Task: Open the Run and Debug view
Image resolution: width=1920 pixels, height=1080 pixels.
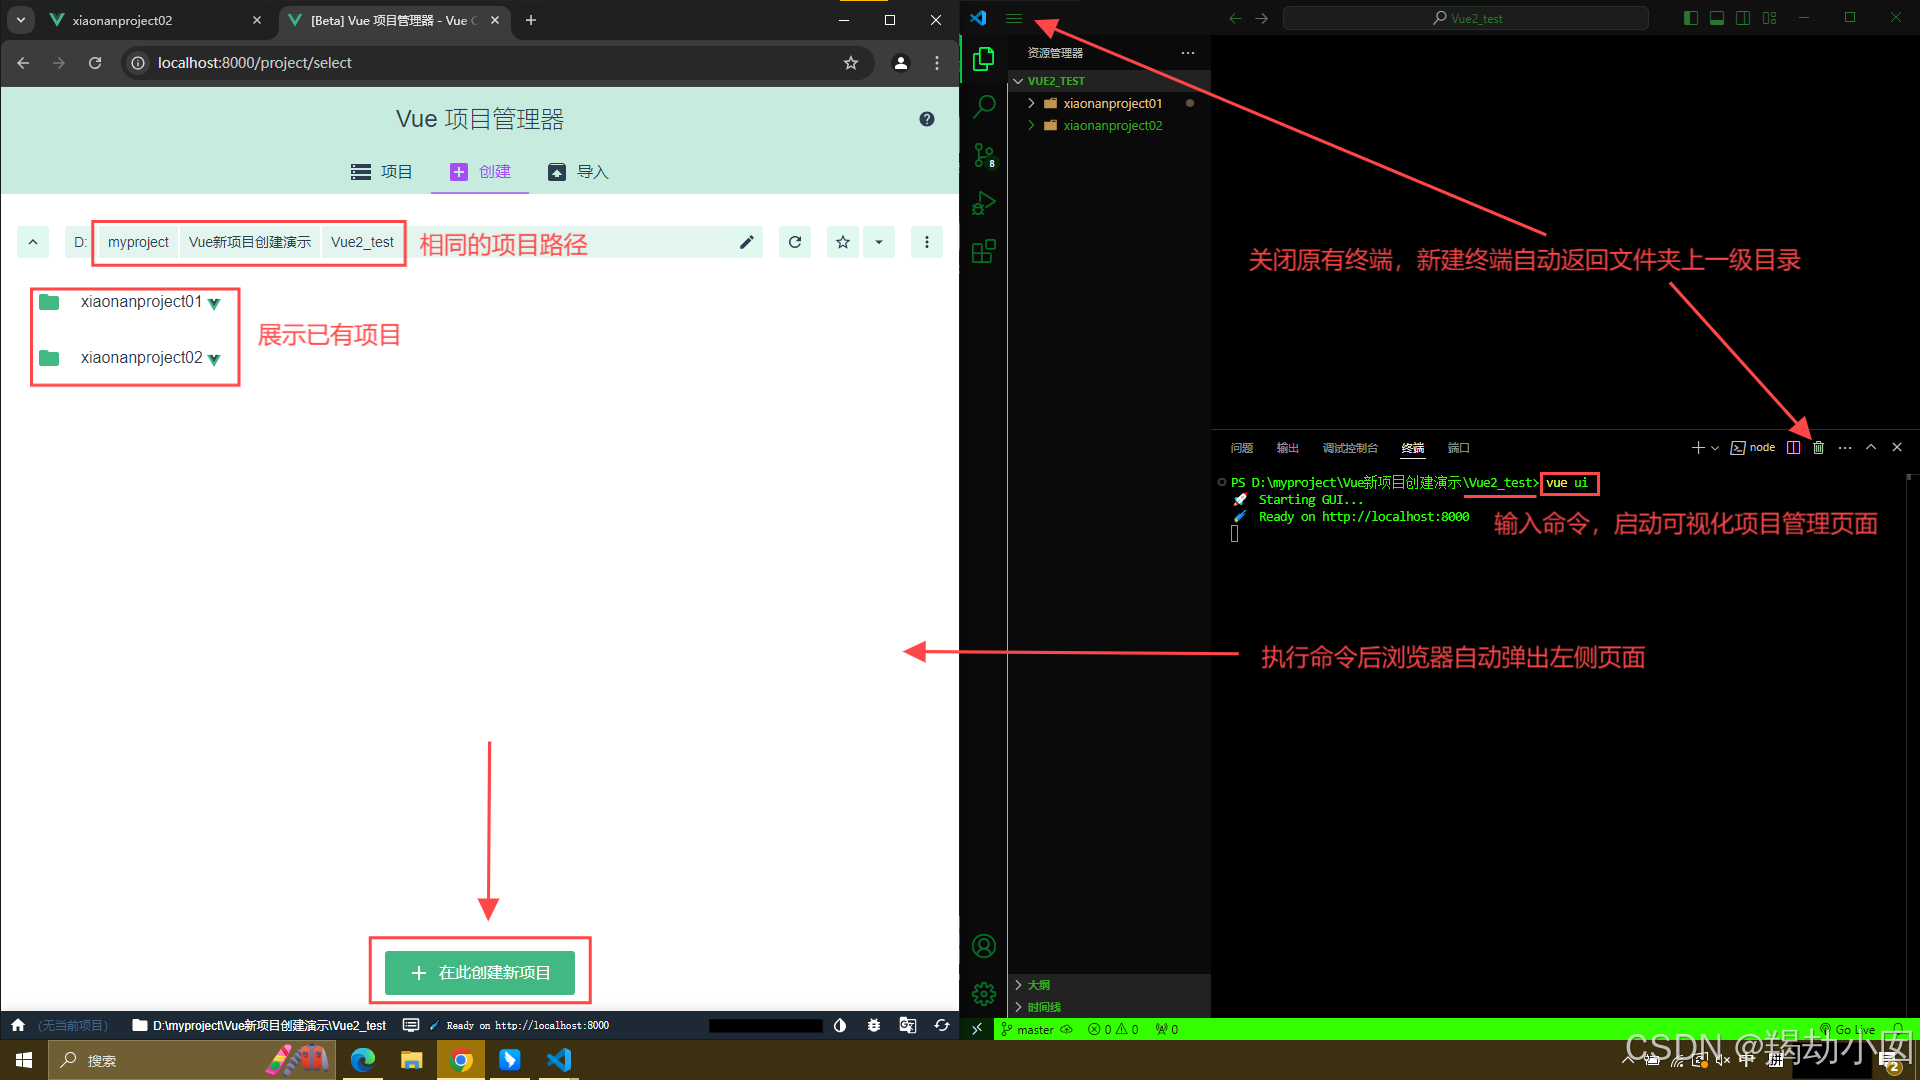Action: (984, 203)
